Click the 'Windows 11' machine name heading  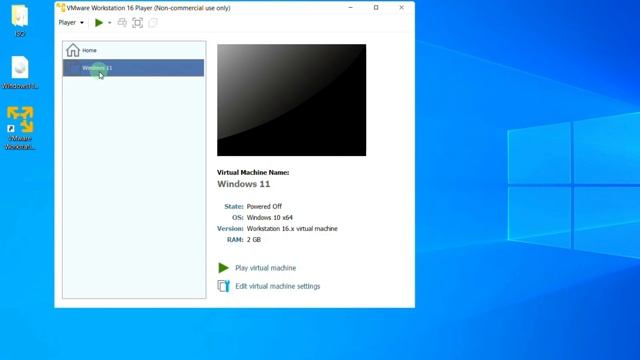(x=244, y=184)
